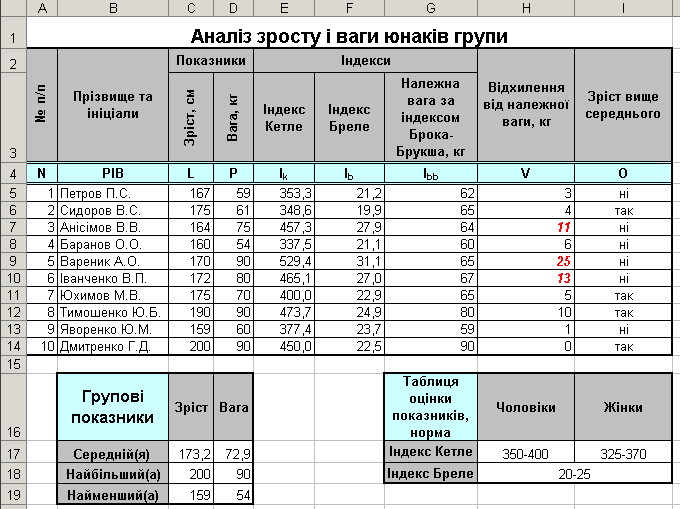Click the 'Зріст вище середнього' header cell
Viewport: 680px width, 509px height.
click(623, 105)
